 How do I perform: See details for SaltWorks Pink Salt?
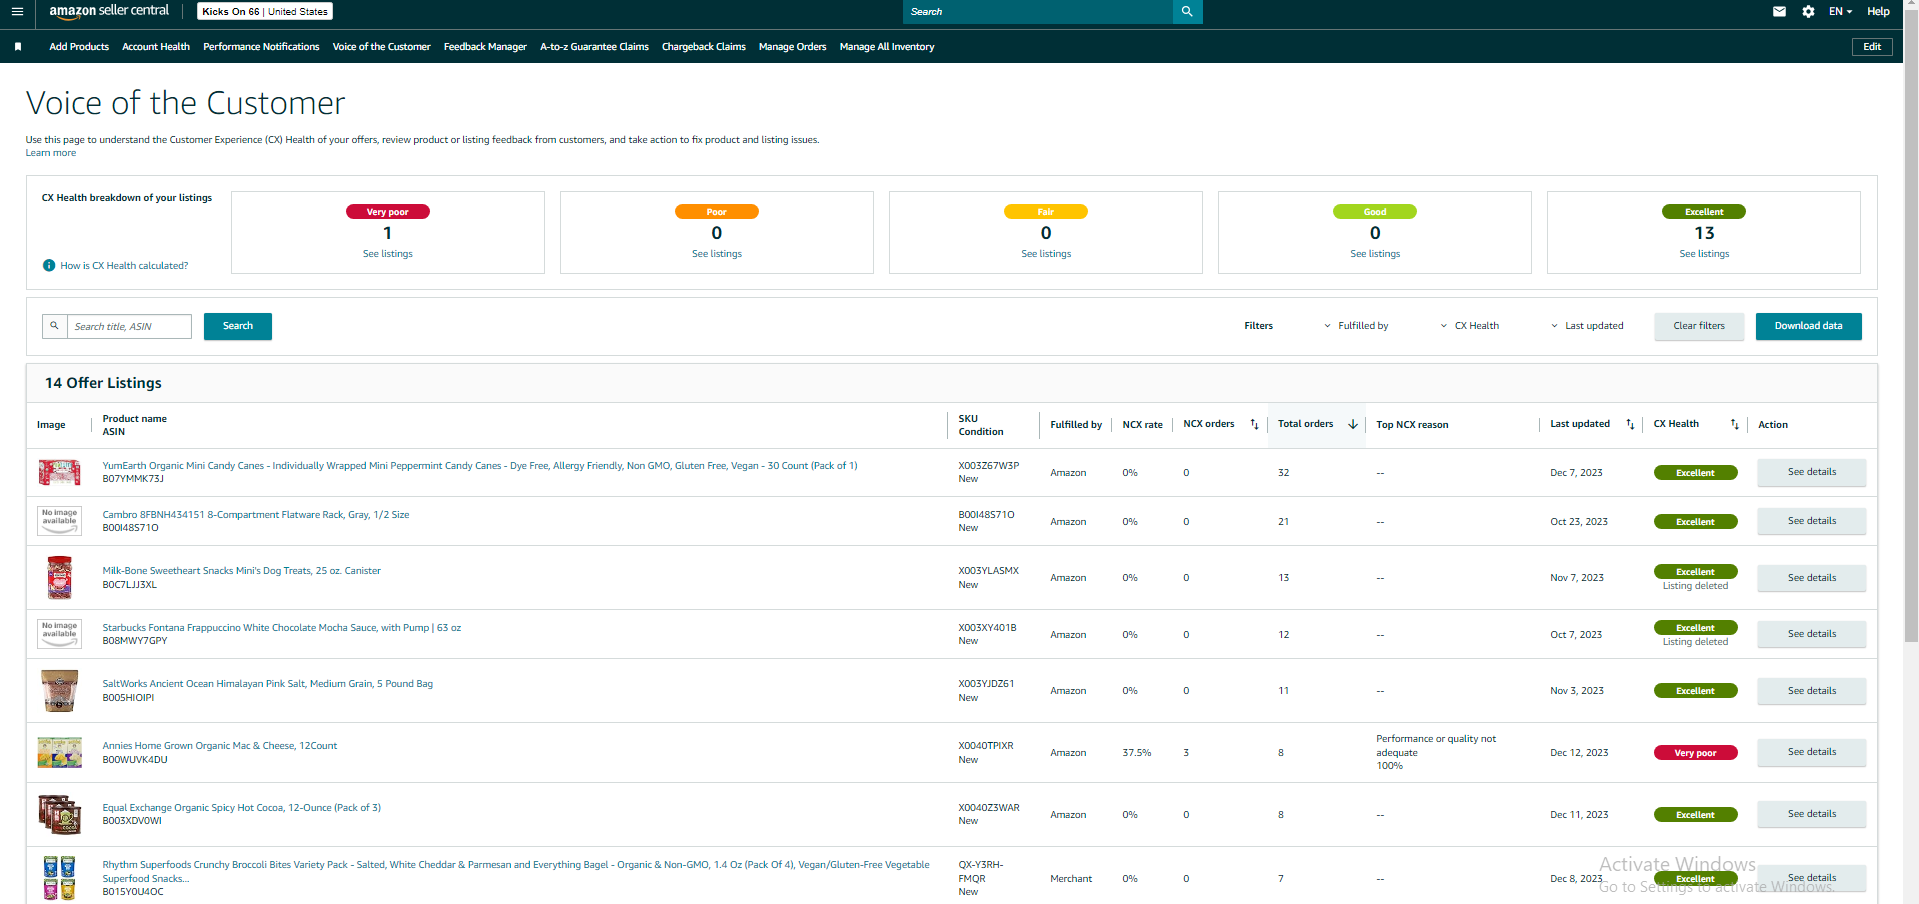(1812, 691)
